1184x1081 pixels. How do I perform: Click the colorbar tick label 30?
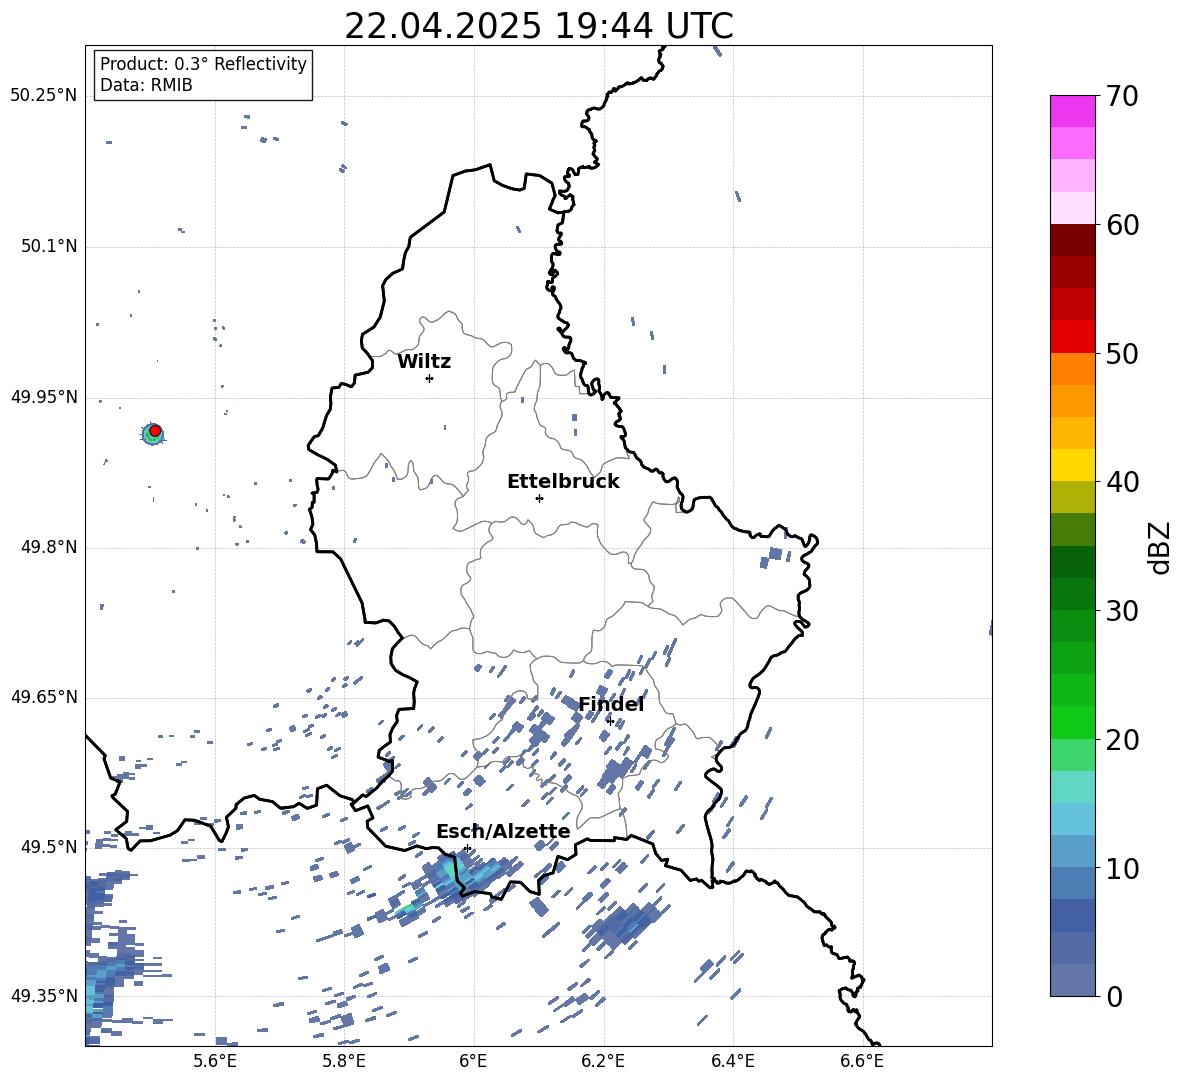[x=1122, y=611]
